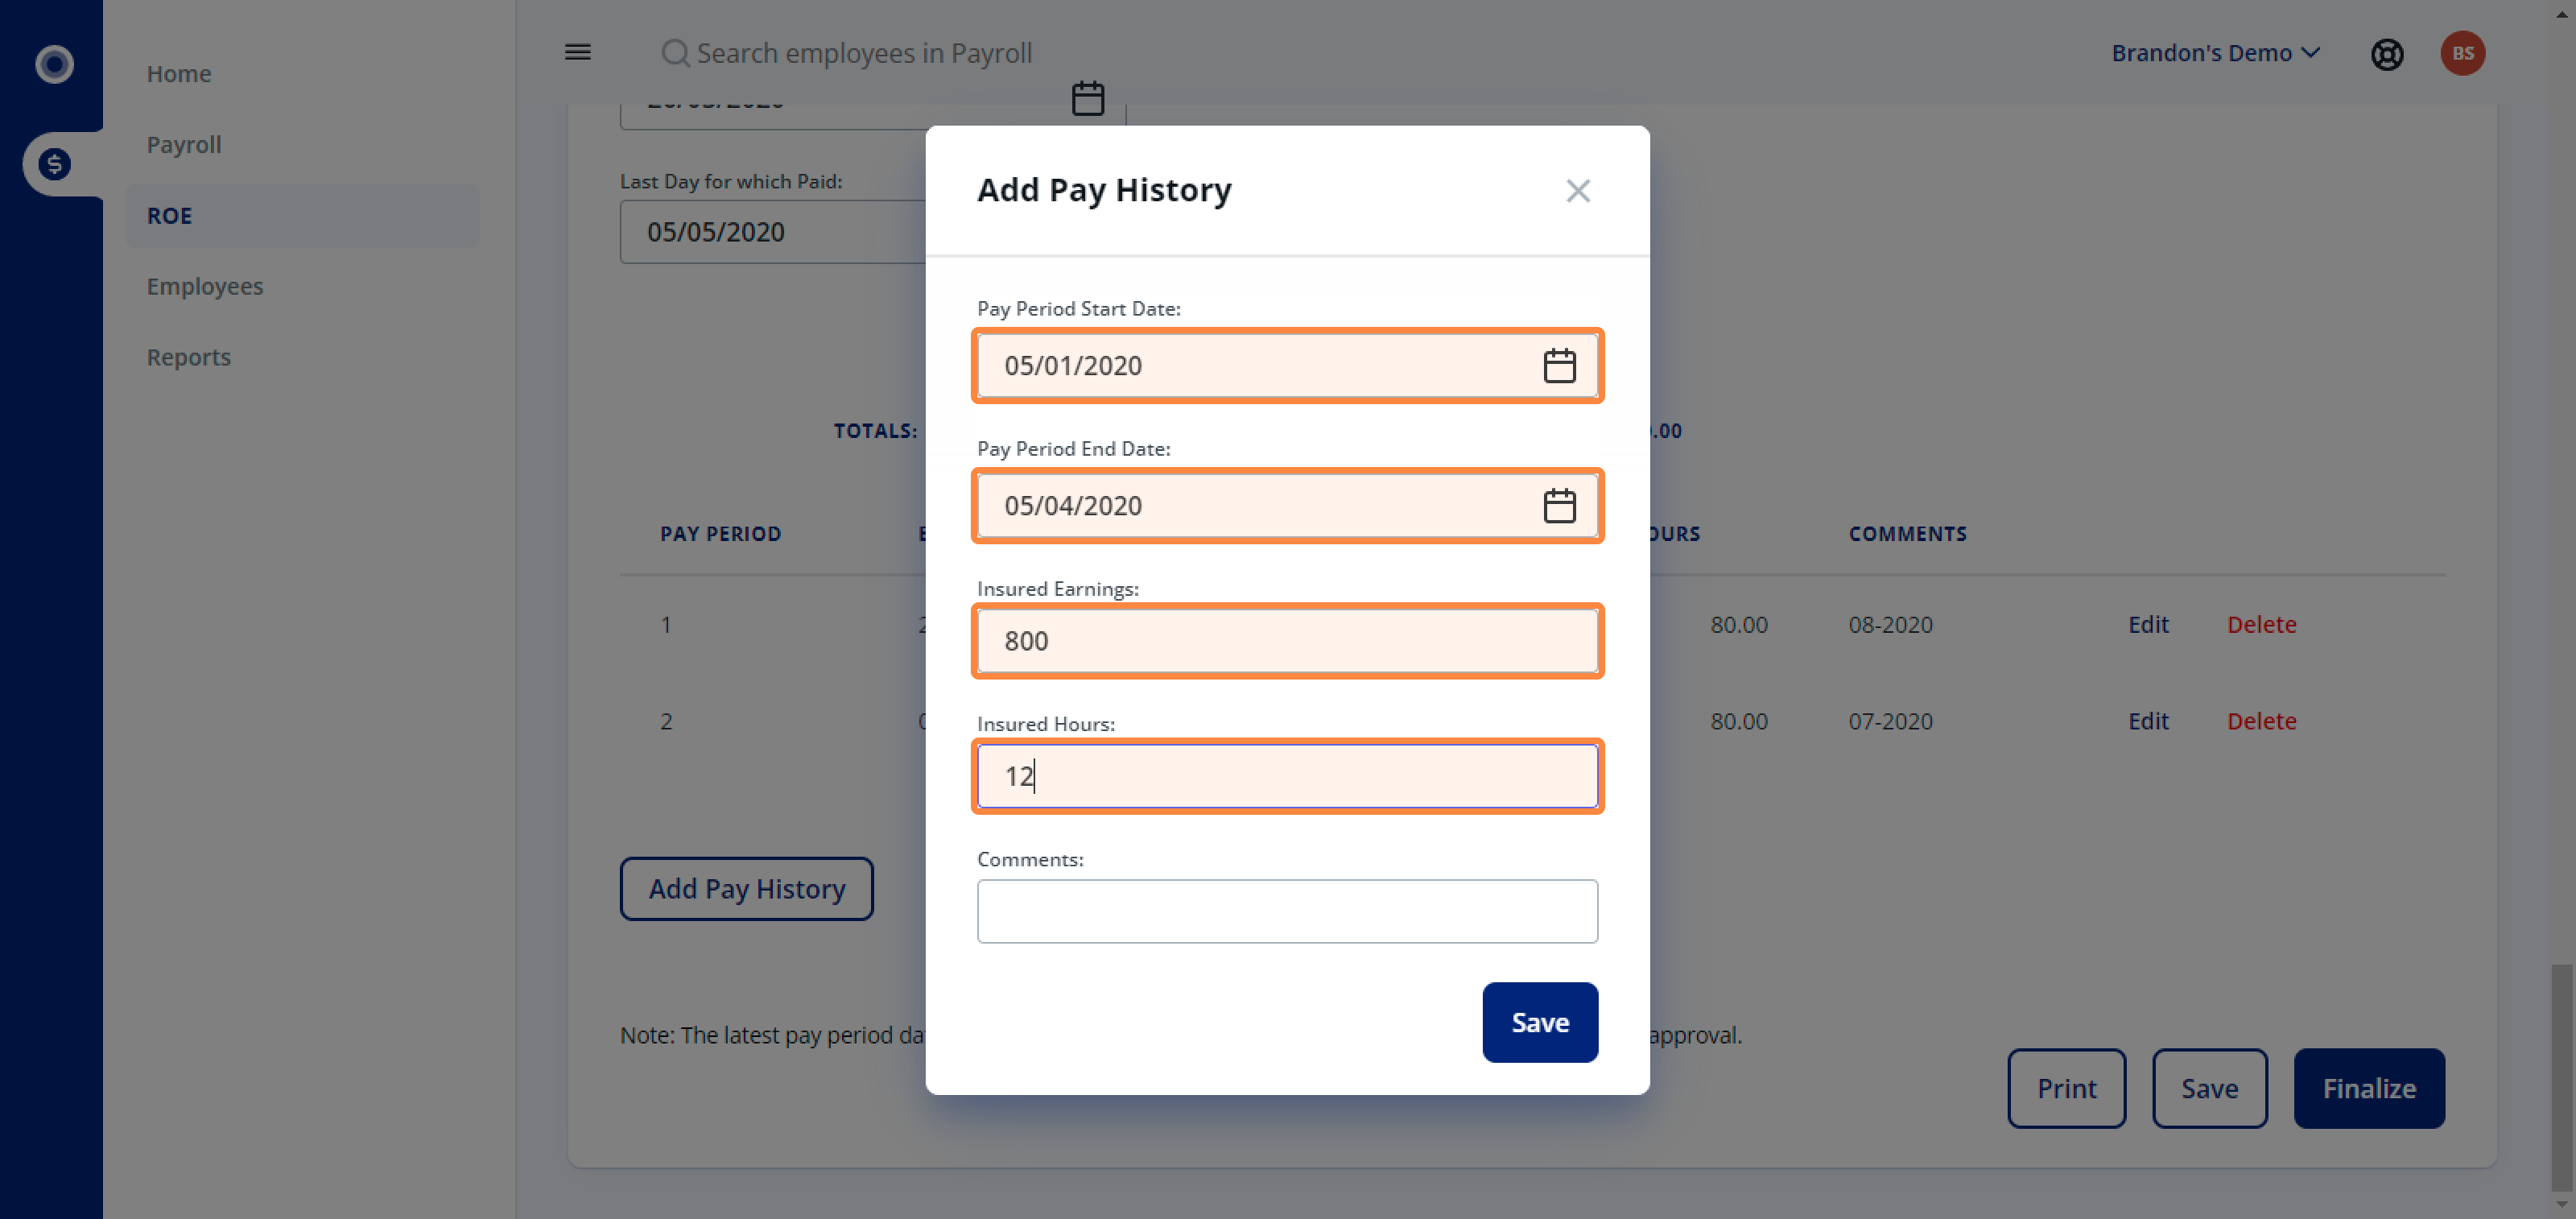The height and width of the screenshot is (1219, 2576).
Task: Close the Add Pay History dialog
Action: (1577, 191)
